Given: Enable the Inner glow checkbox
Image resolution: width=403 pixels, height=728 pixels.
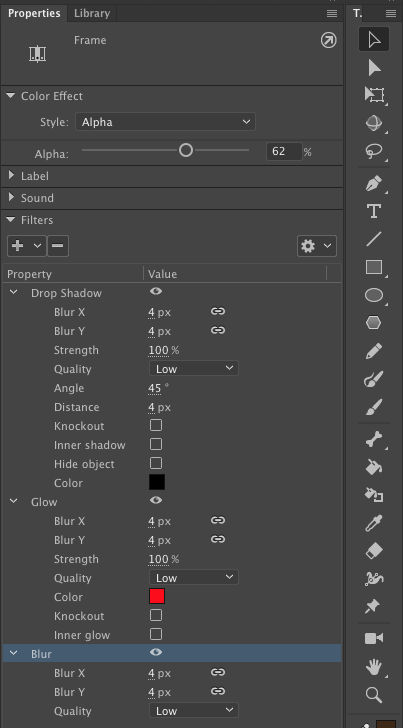Looking at the screenshot, I should (x=156, y=634).
